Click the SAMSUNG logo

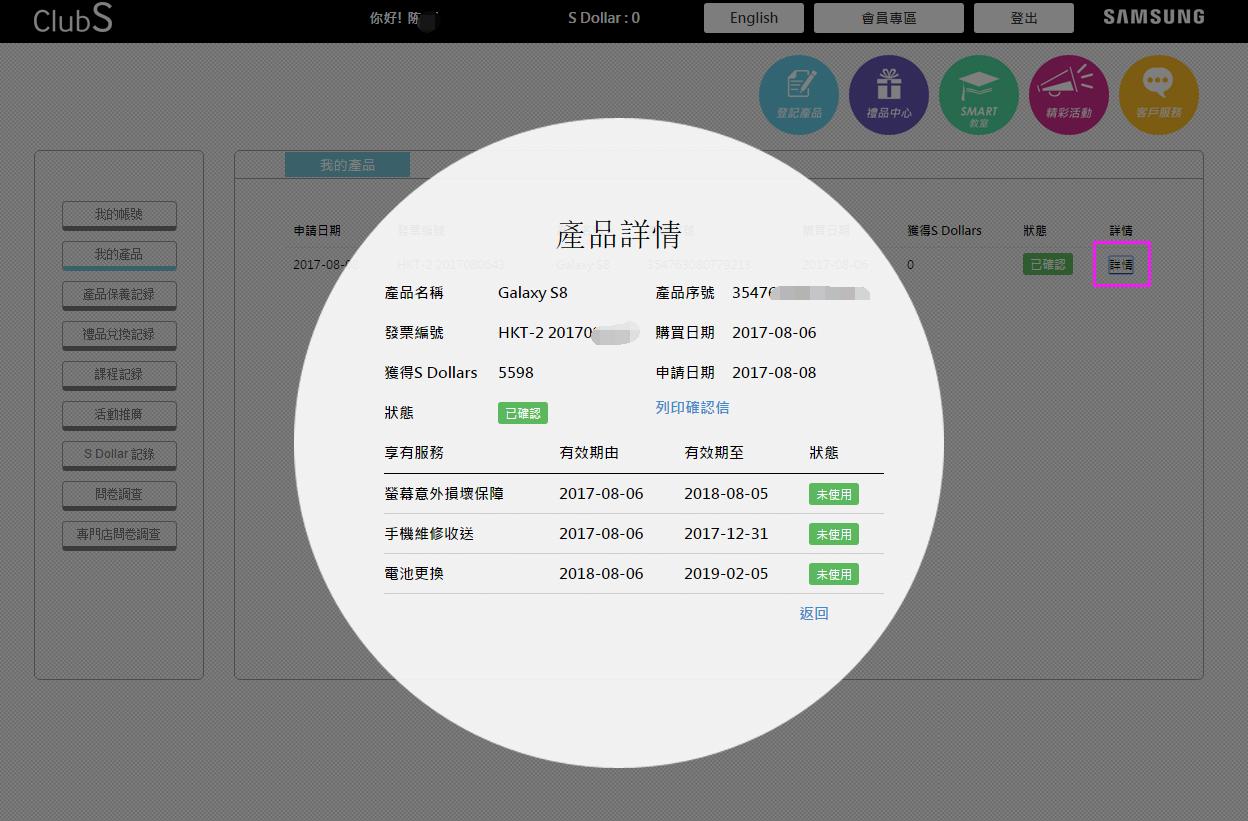click(x=1153, y=16)
